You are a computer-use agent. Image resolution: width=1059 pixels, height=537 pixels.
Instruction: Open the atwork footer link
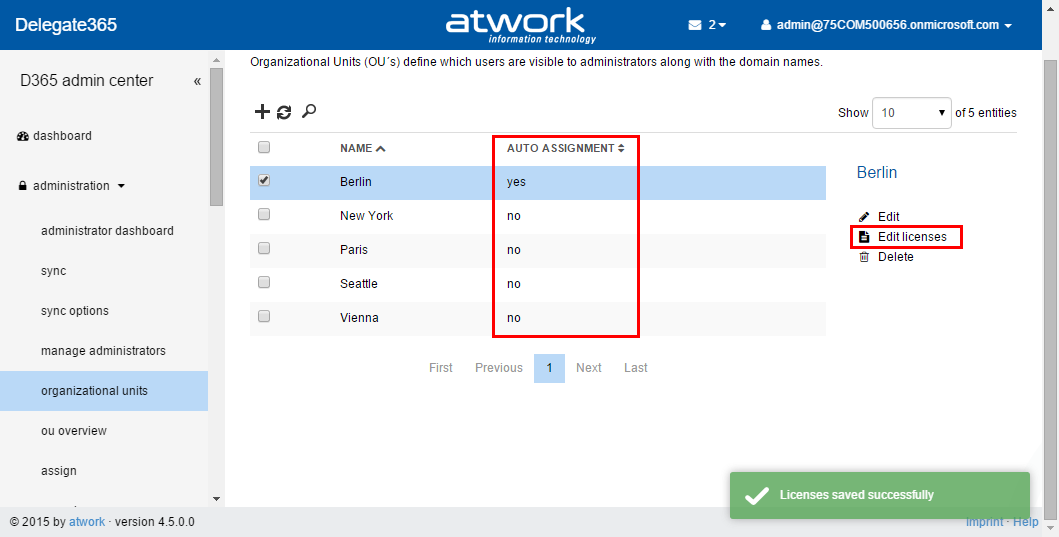click(86, 522)
